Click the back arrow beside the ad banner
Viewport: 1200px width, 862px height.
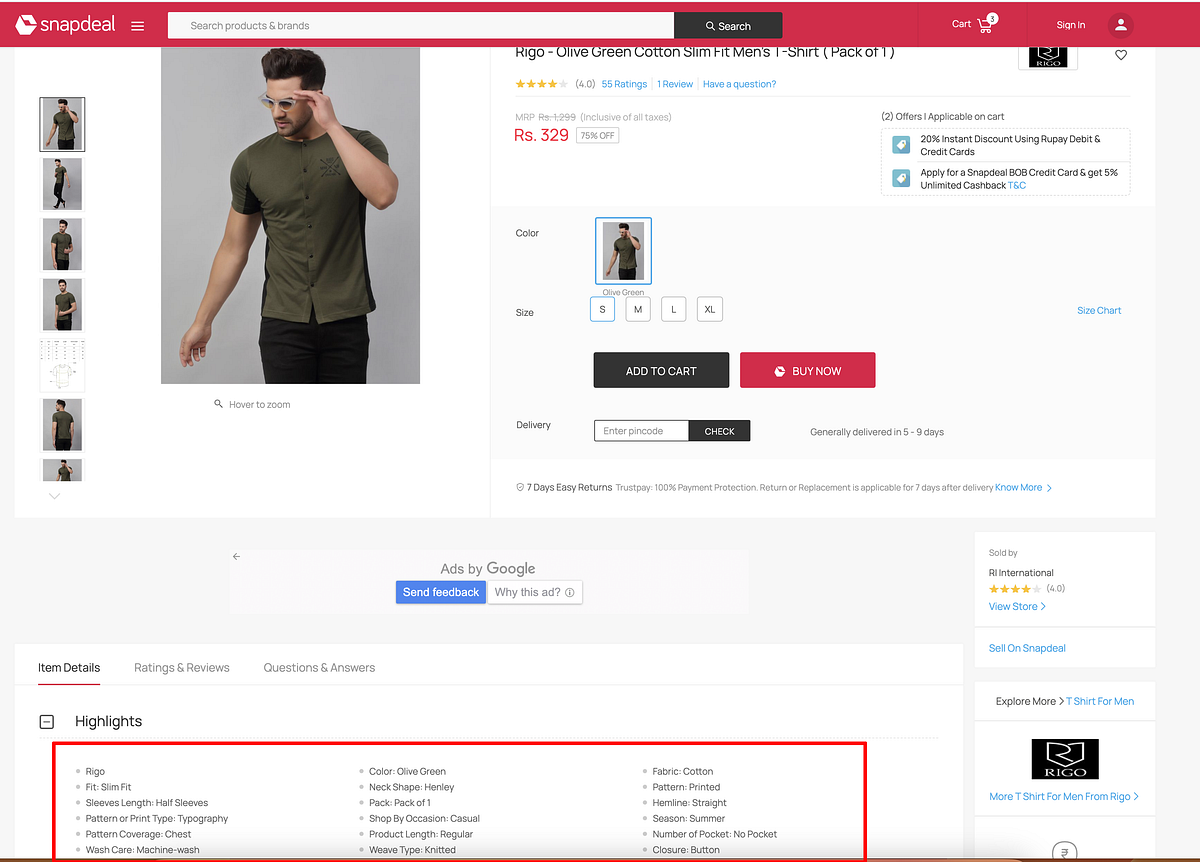point(236,555)
